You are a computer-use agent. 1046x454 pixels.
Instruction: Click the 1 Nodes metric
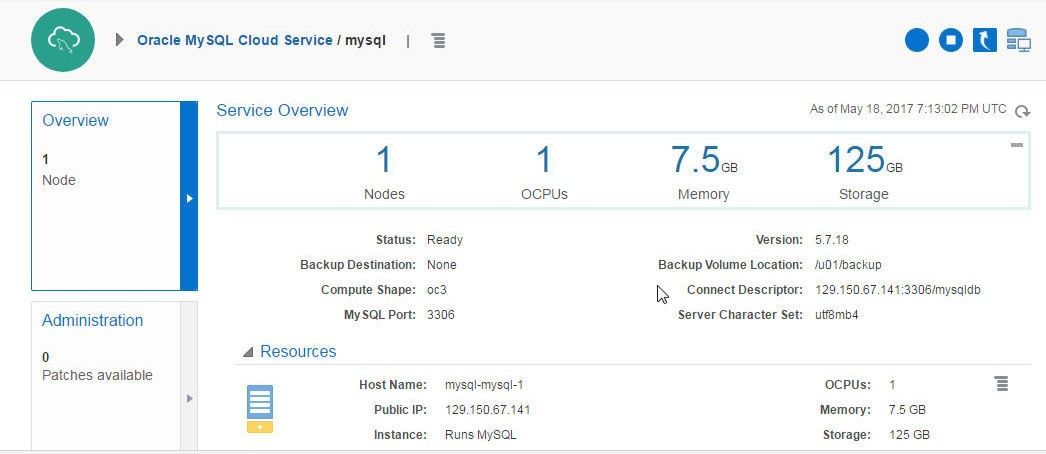[x=384, y=173]
